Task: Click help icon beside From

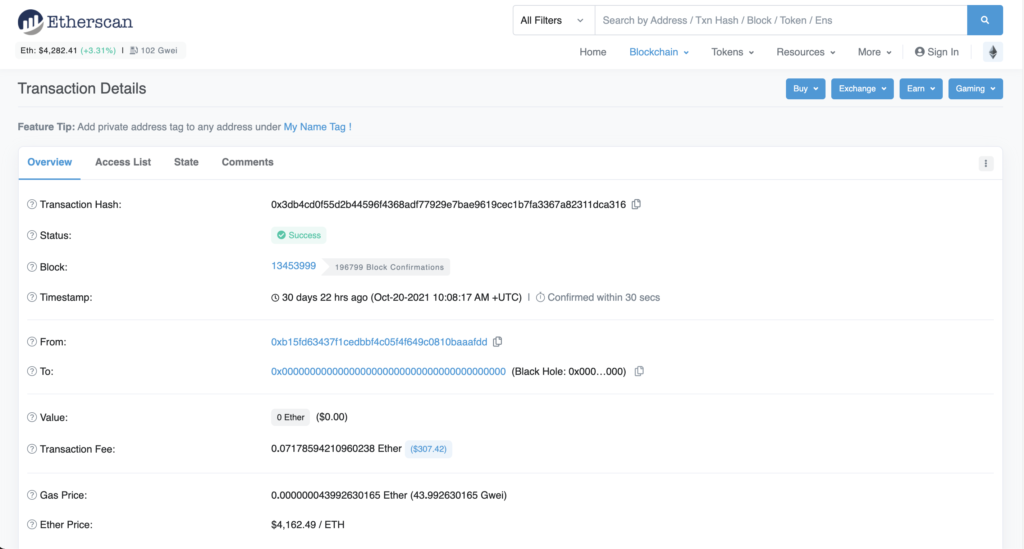Action: coord(31,341)
